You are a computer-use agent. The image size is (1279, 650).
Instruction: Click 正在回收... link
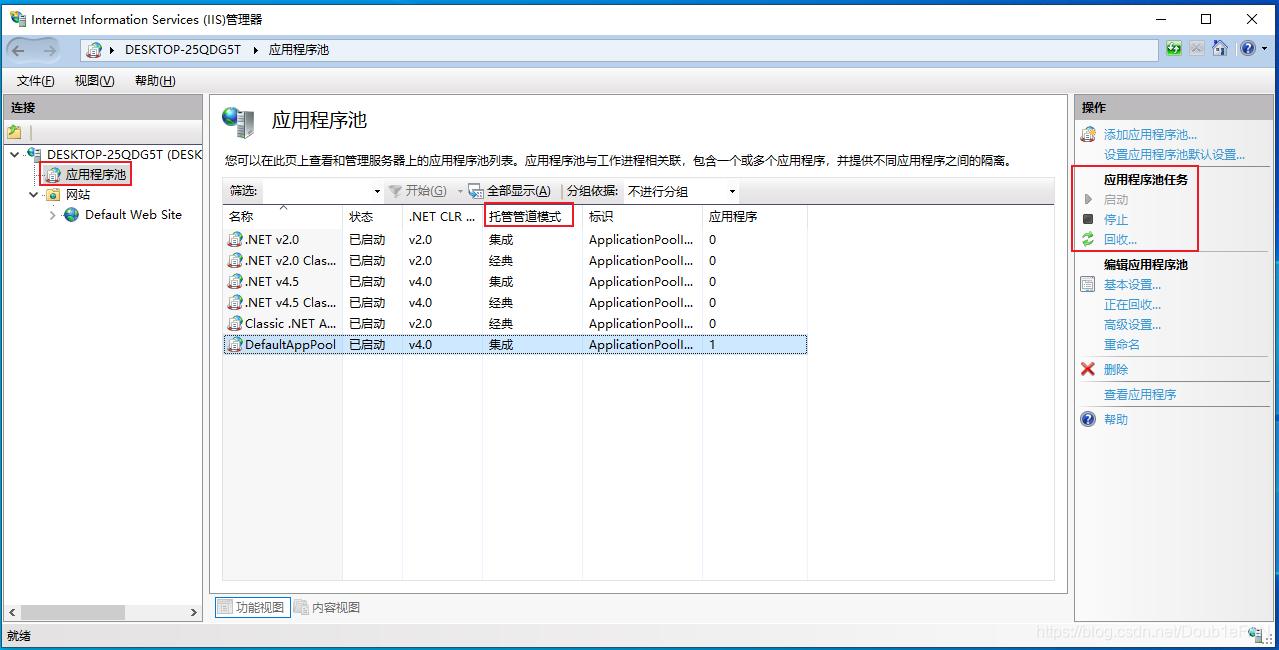click(1132, 304)
